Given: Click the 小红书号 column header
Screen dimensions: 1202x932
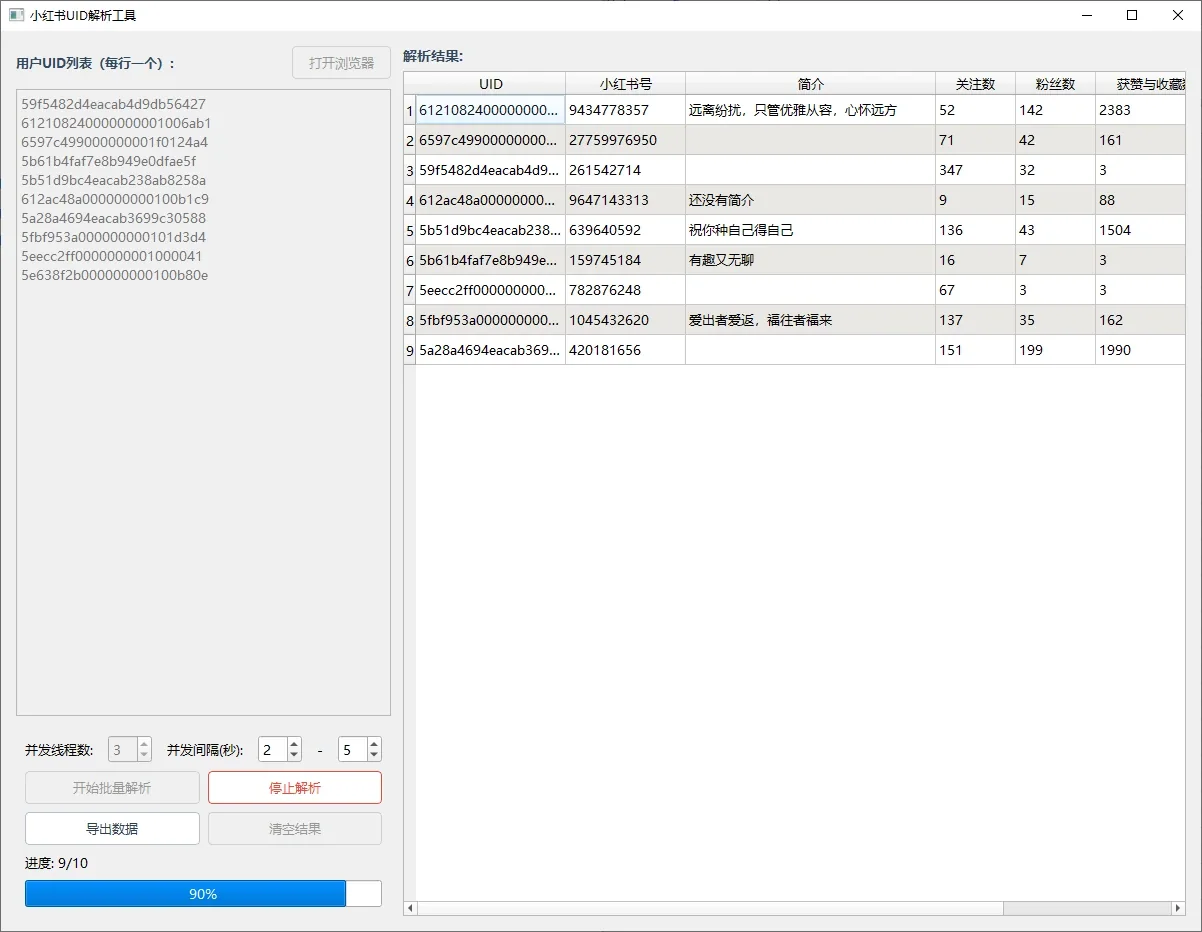Looking at the screenshot, I should click(625, 84).
